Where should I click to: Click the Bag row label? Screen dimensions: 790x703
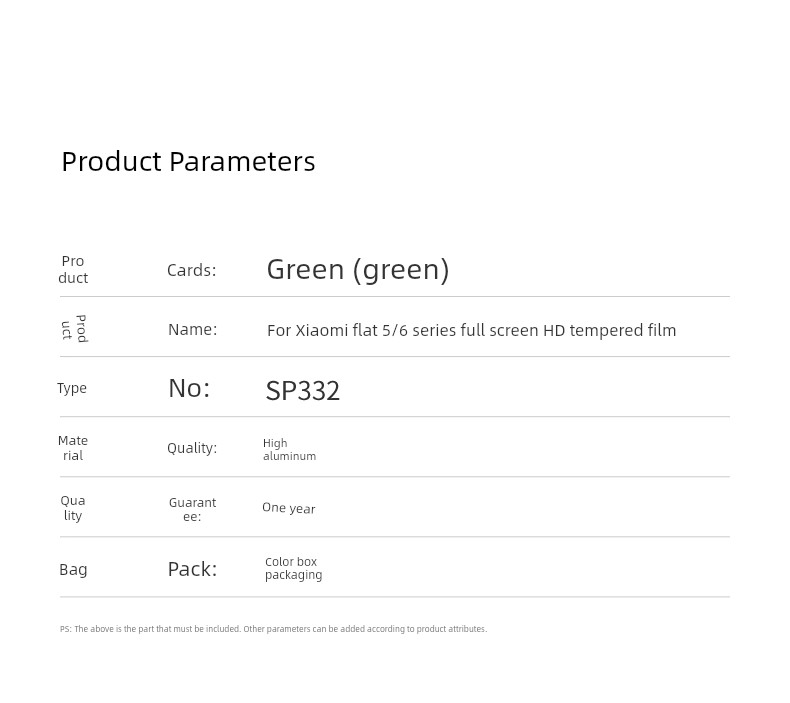pyautogui.click(x=73, y=569)
